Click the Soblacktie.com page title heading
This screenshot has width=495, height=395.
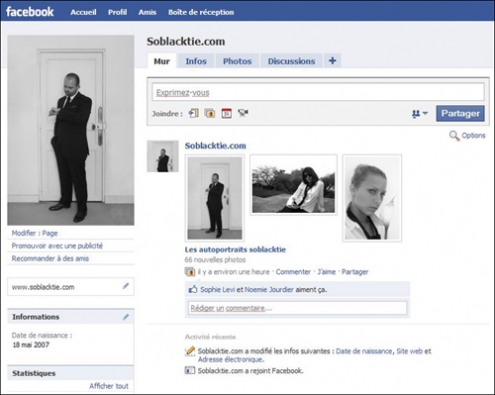coord(186,41)
